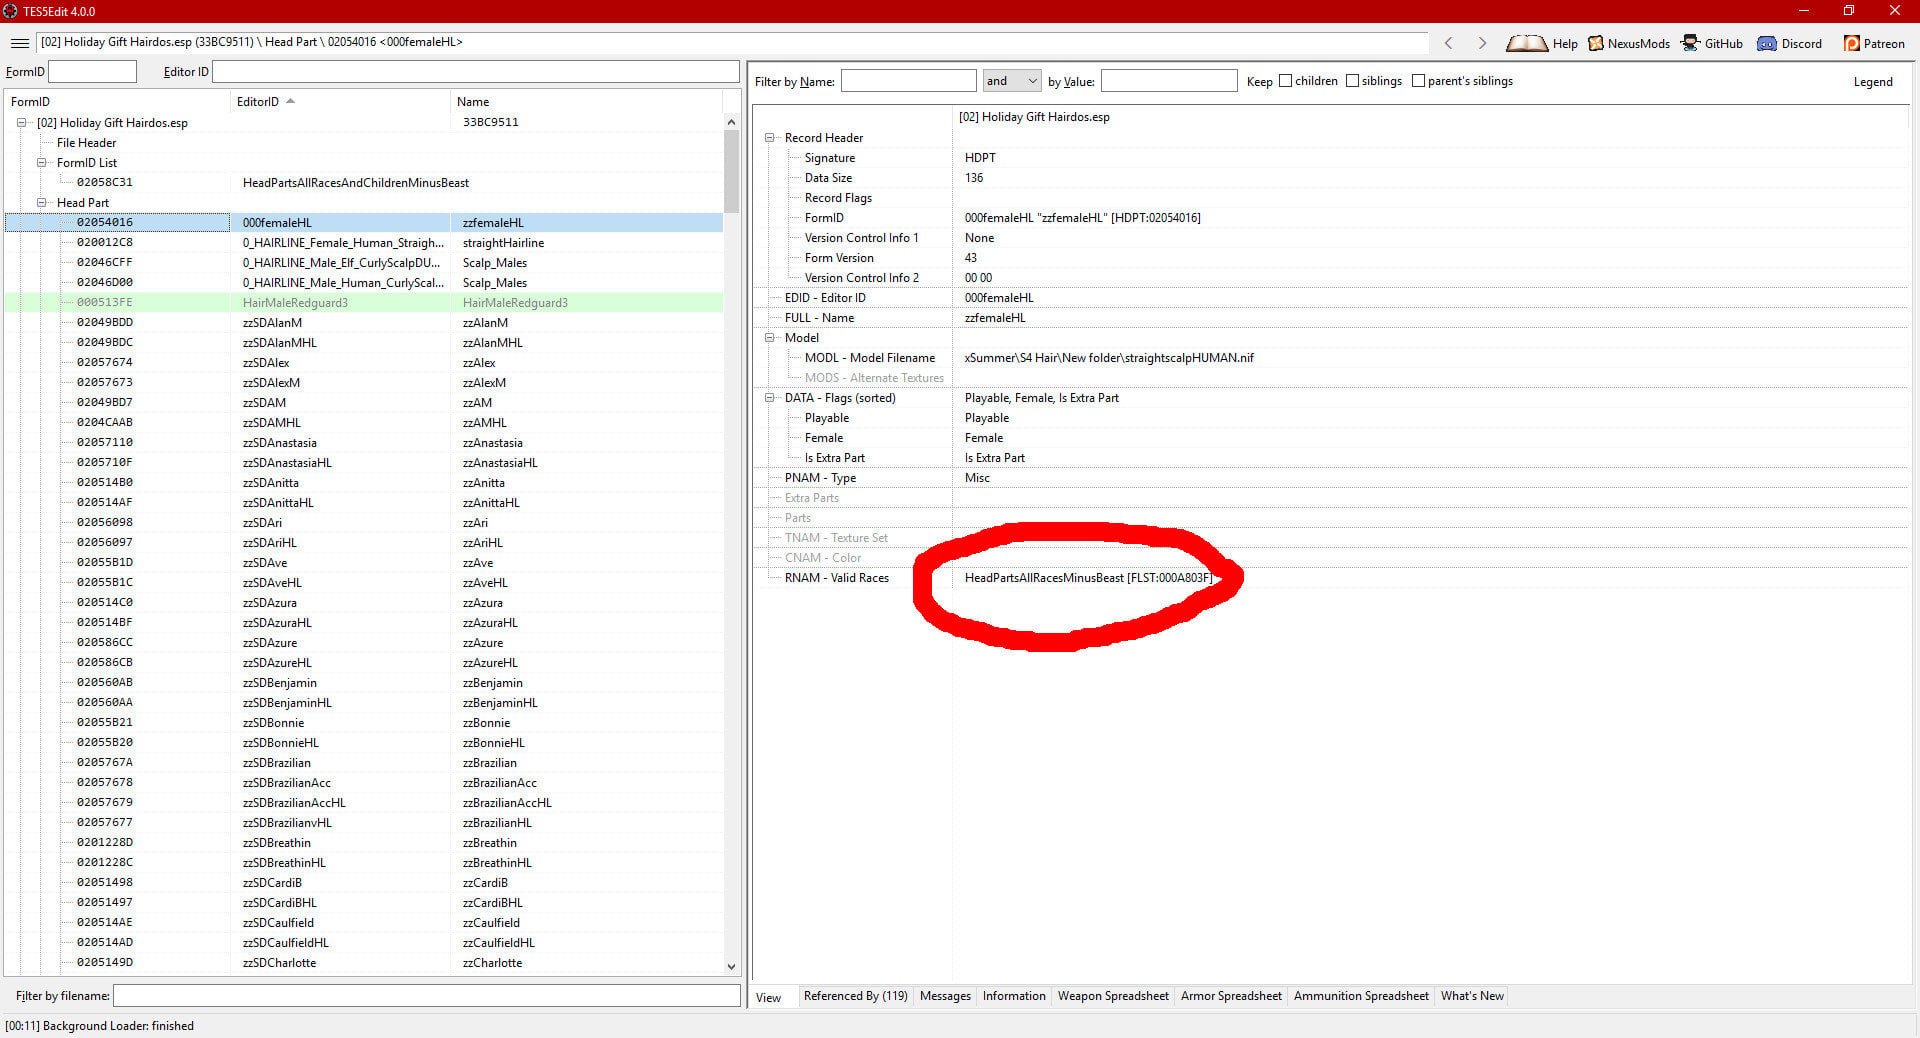Navigate back with the left arrow
The image size is (1920, 1038).
click(1448, 43)
